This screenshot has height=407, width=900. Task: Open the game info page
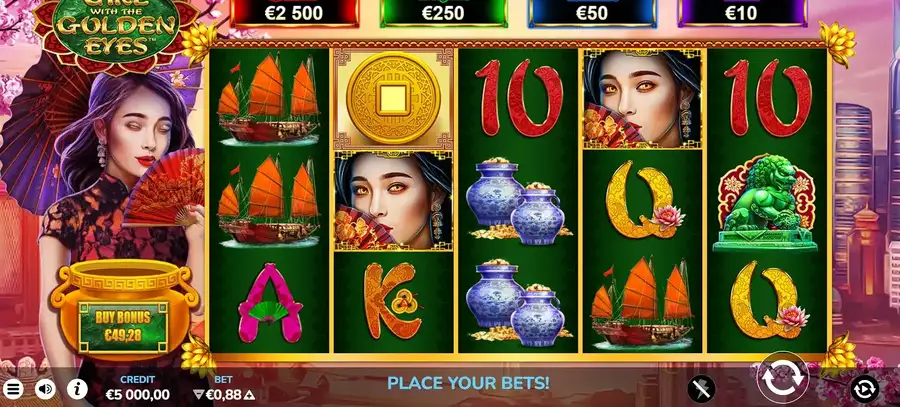point(77,389)
